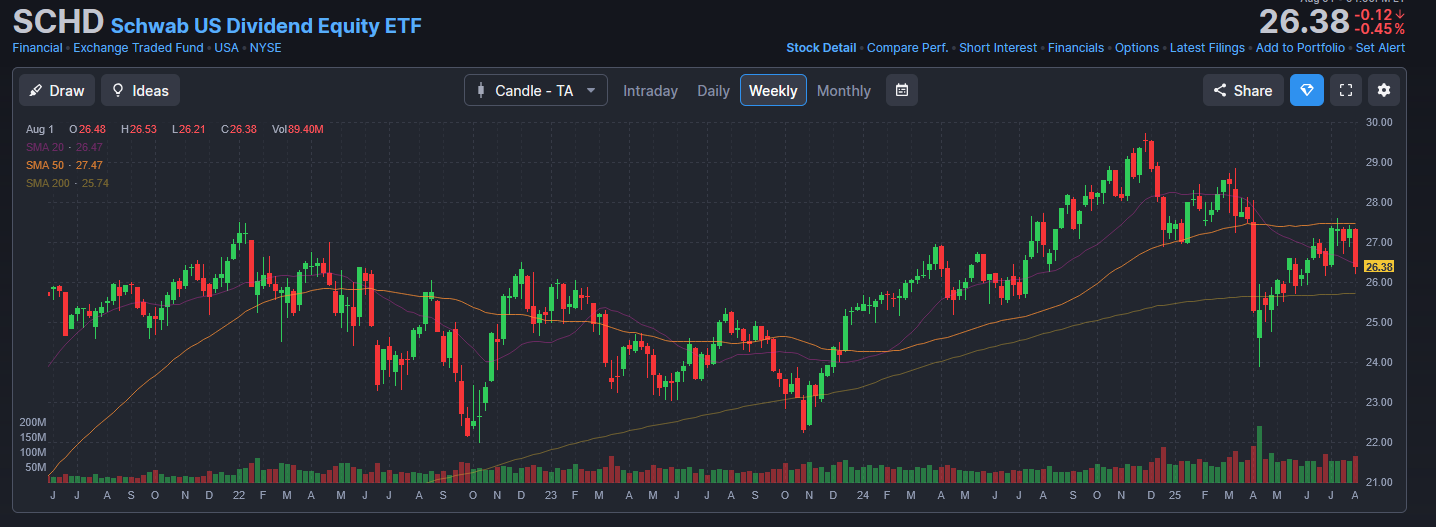Open the Latest Filings link
This screenshot has width=1436, height=527.
(x=1207, y=48)
